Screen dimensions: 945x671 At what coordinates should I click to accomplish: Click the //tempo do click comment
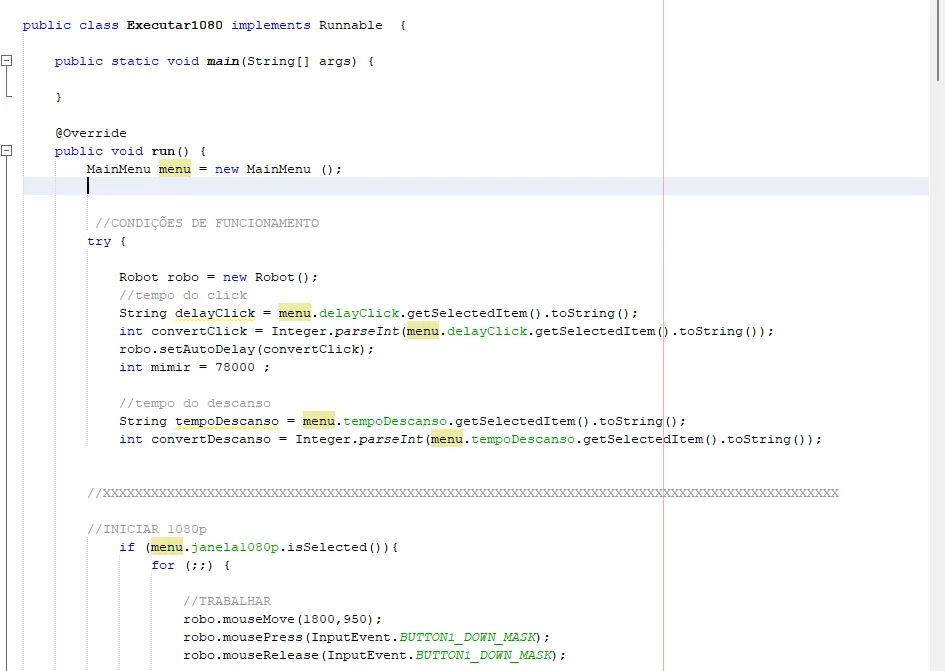(183, 295)
